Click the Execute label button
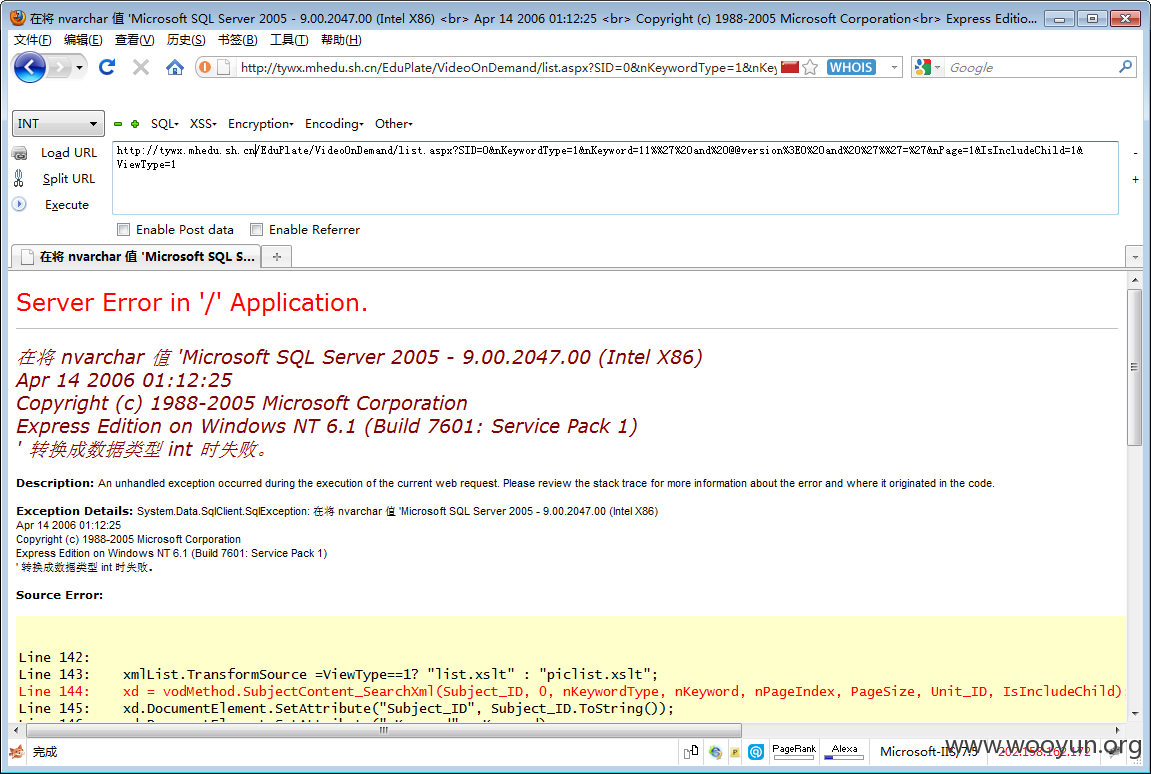Image resolution: width=1151 pixels, height=774 pixels. 67,205
